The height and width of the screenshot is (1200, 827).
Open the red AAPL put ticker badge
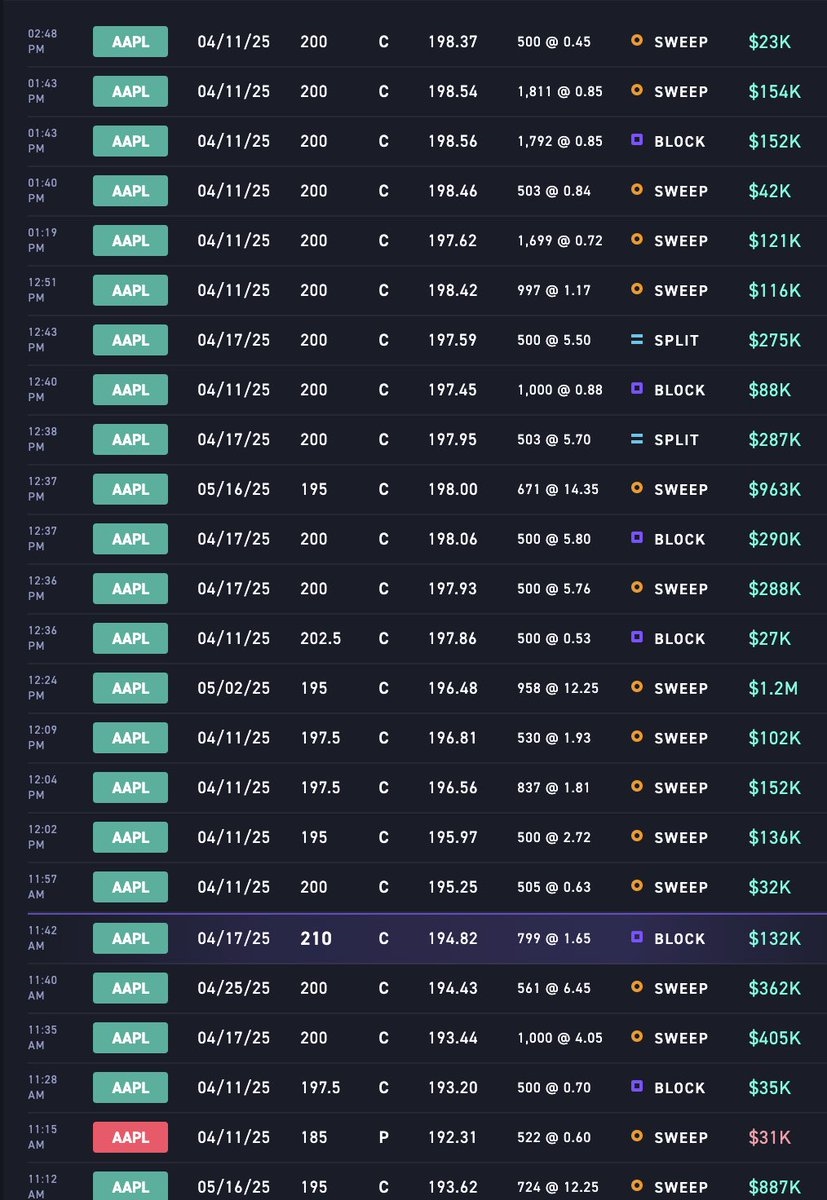point(130,1137)
